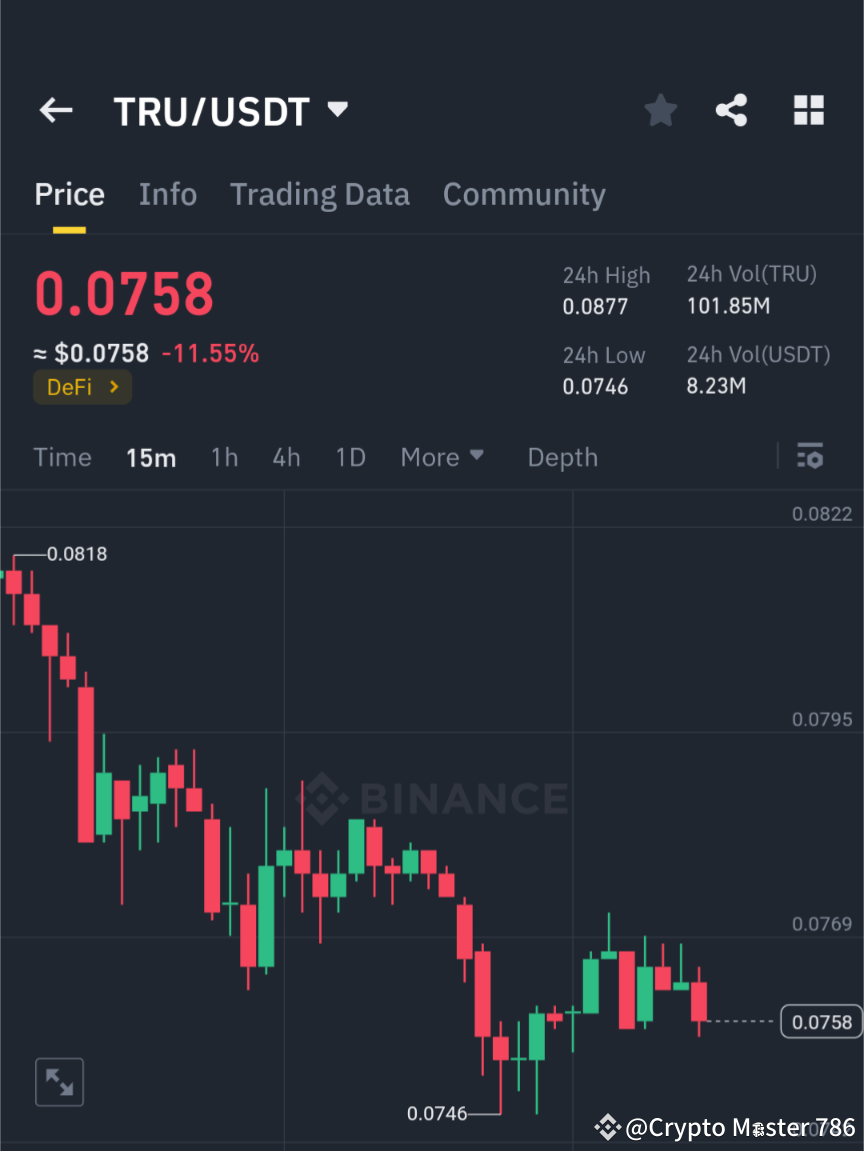Open the DeFi category link chevron
The image size is (864, 1151).
(x=112, y=387)
